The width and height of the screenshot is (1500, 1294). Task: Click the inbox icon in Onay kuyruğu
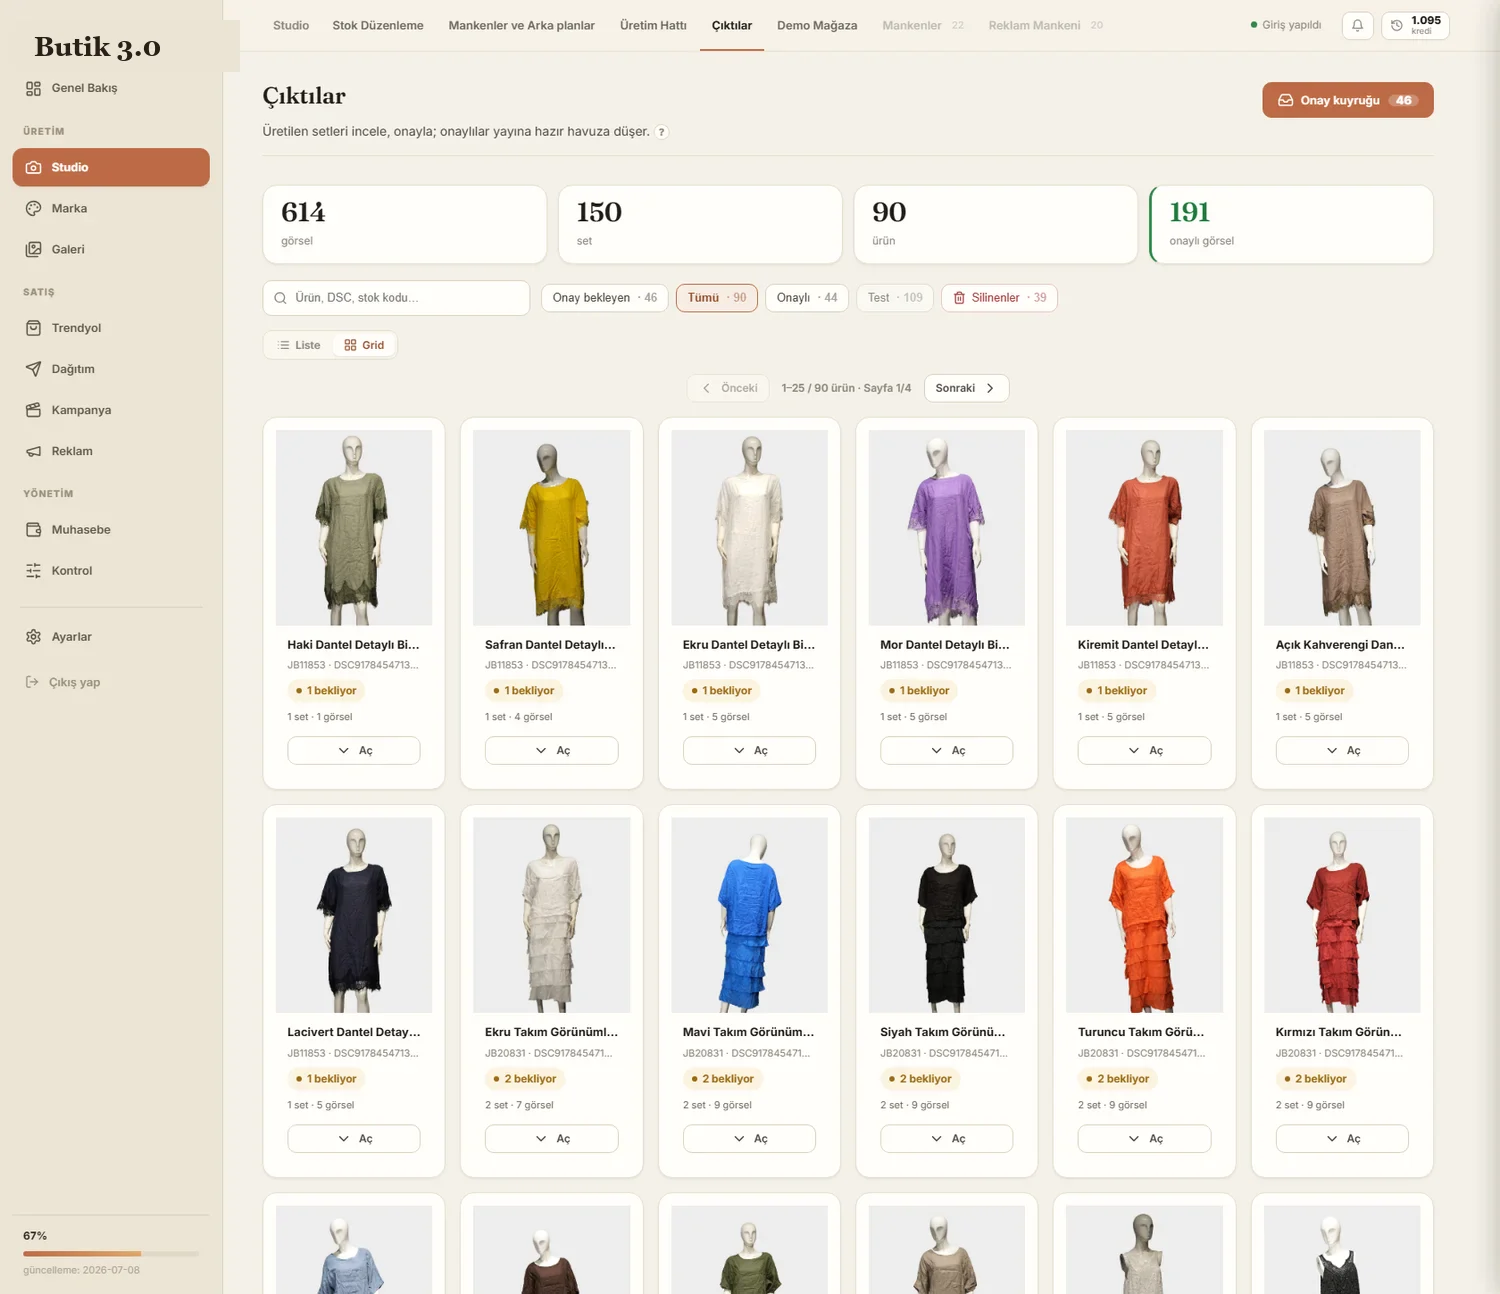click(x=1285, y=100)
